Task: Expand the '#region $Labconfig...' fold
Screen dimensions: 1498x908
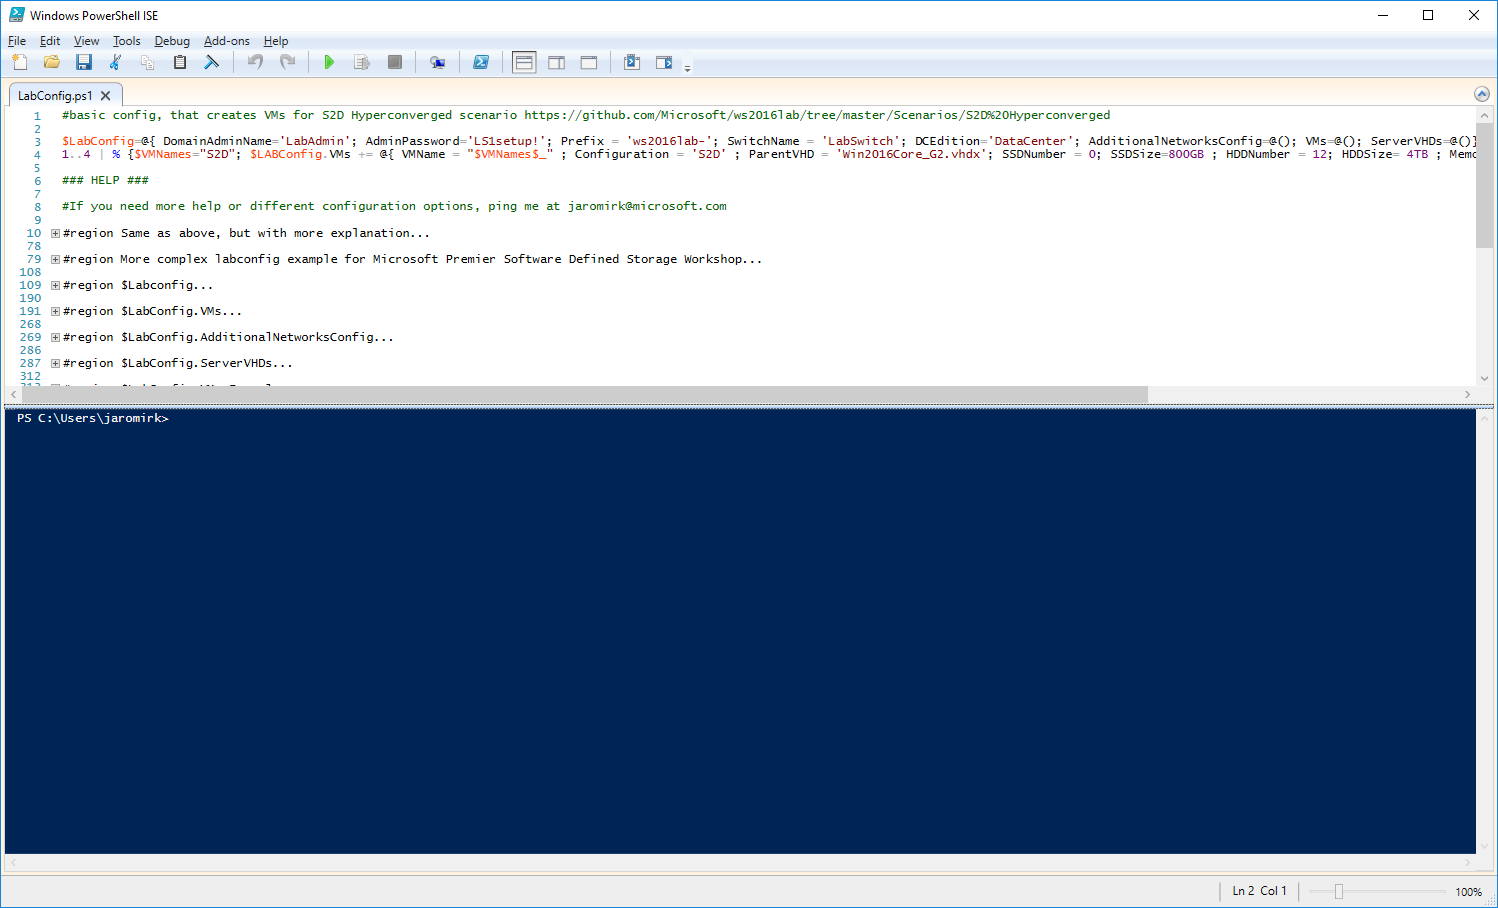Action: (56, 285)
